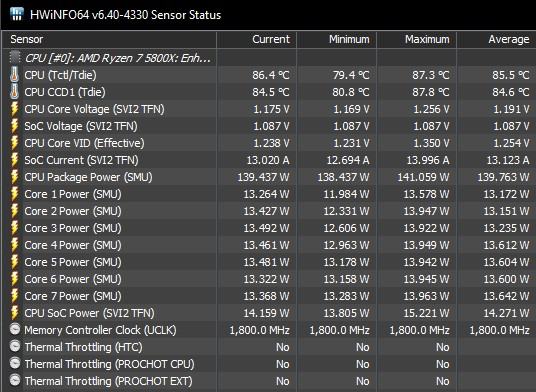
Task: Select the CPU CCD1 (Tdie) sensor label
Action: 65,92
